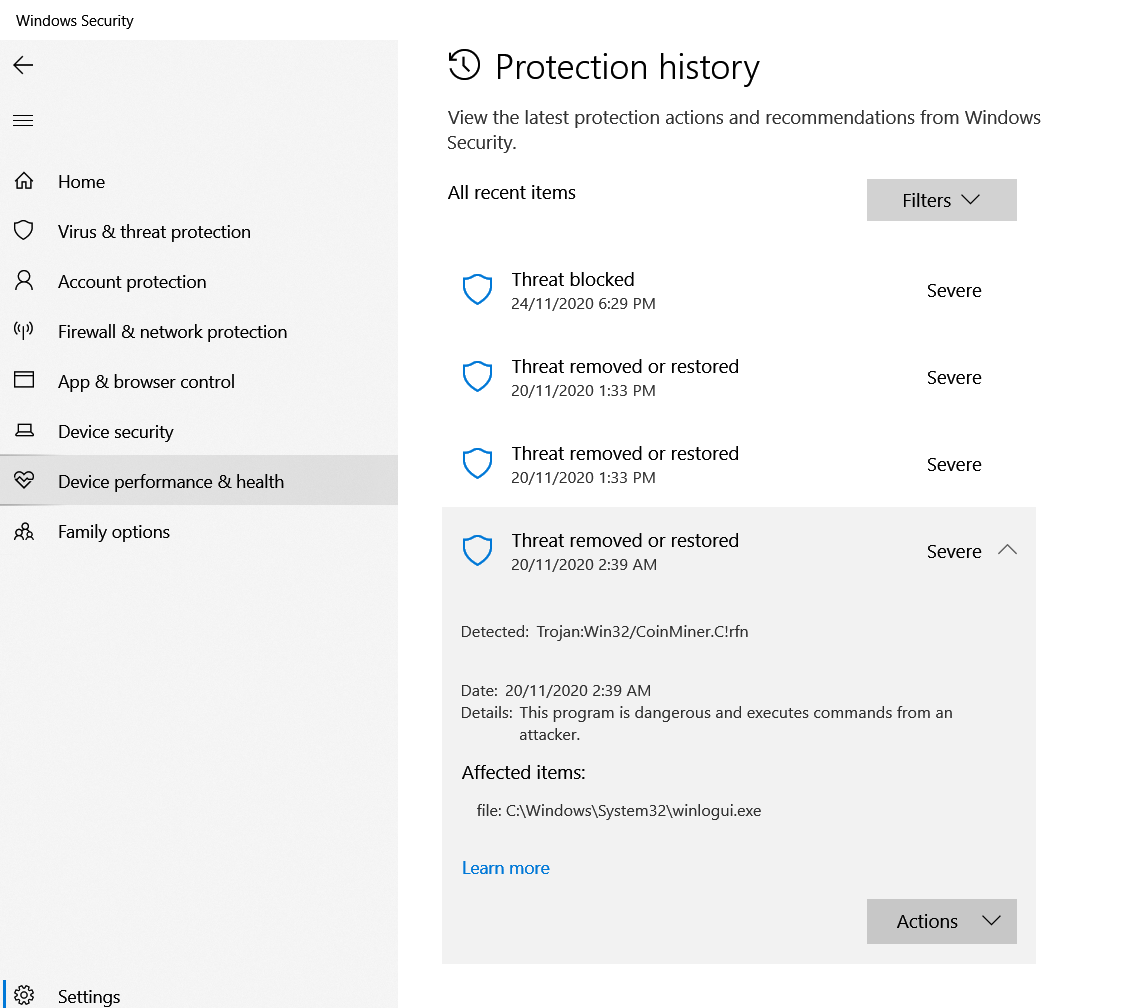Click the Firewall & network antenna icon

pos(24,331)
